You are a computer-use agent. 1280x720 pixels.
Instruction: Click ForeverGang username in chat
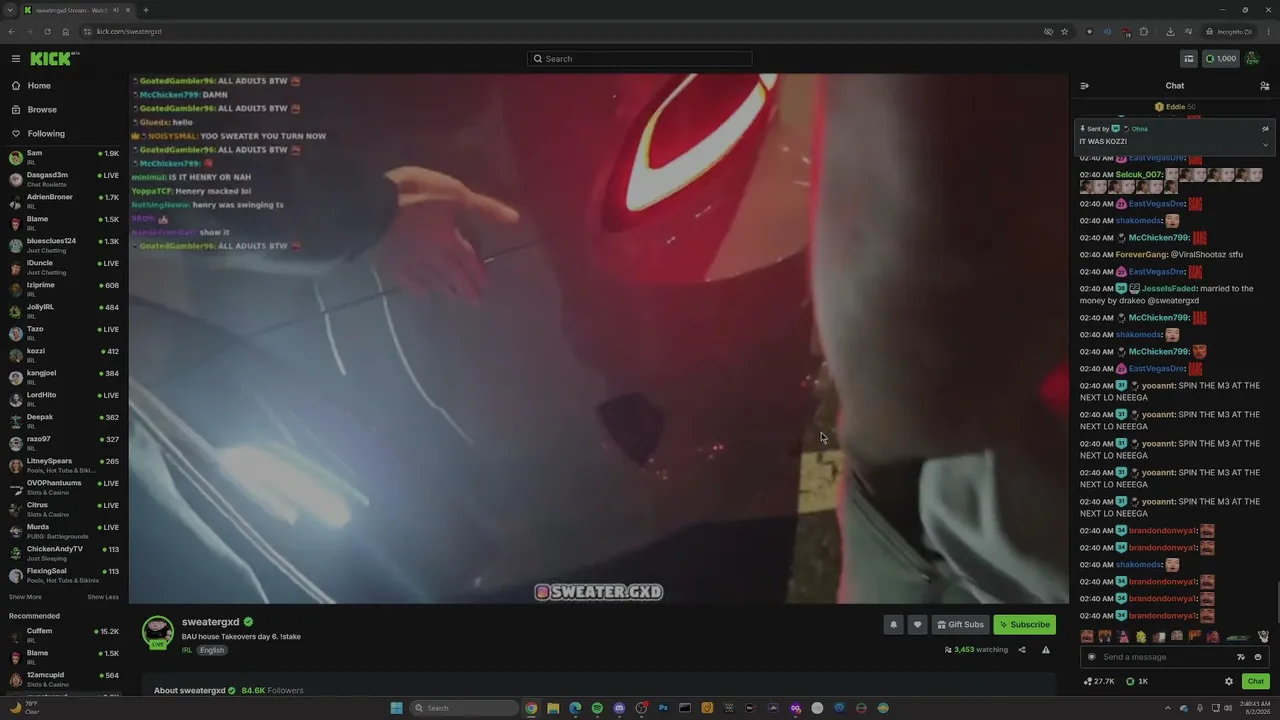click(1140, 255)
